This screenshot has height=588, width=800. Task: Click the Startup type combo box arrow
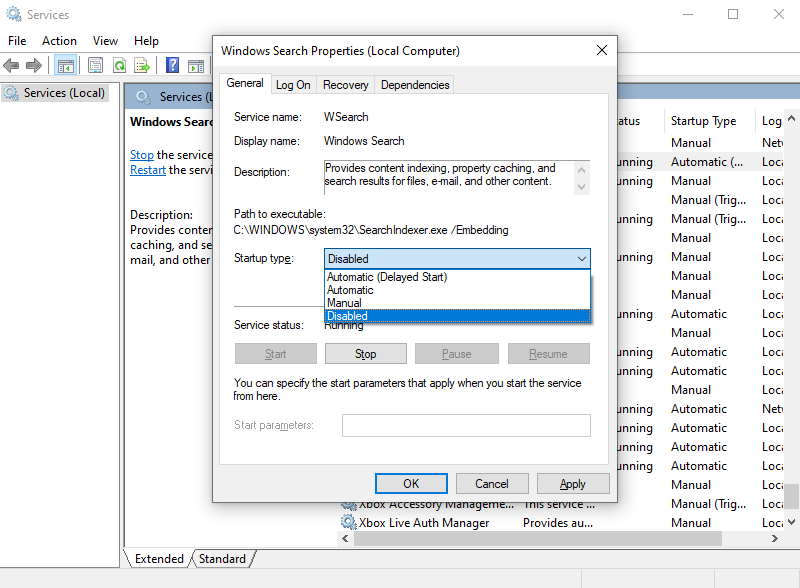581,259
